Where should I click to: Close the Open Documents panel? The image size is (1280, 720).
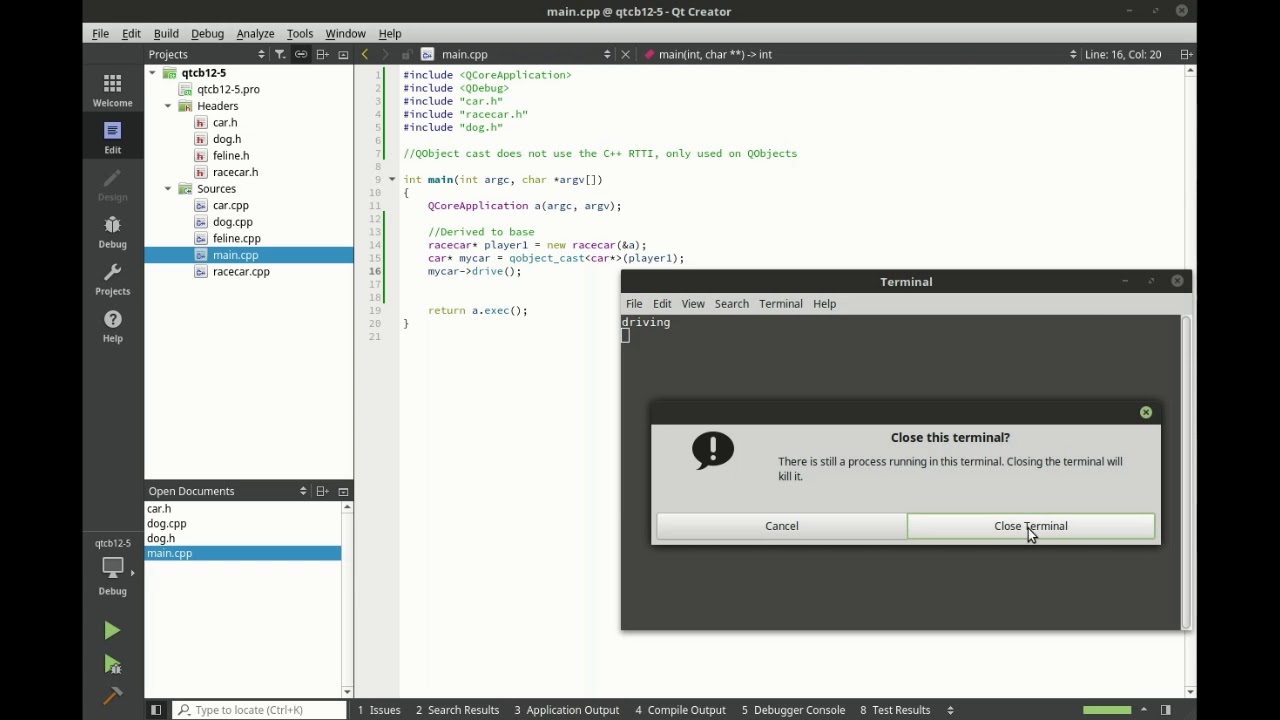(343, 491)
